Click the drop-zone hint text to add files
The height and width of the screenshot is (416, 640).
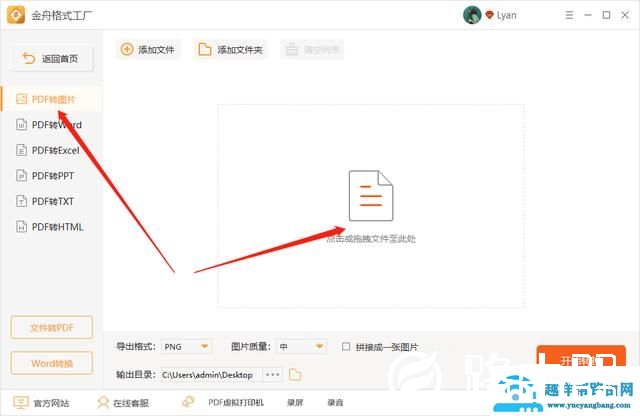[x=371, y=239]
